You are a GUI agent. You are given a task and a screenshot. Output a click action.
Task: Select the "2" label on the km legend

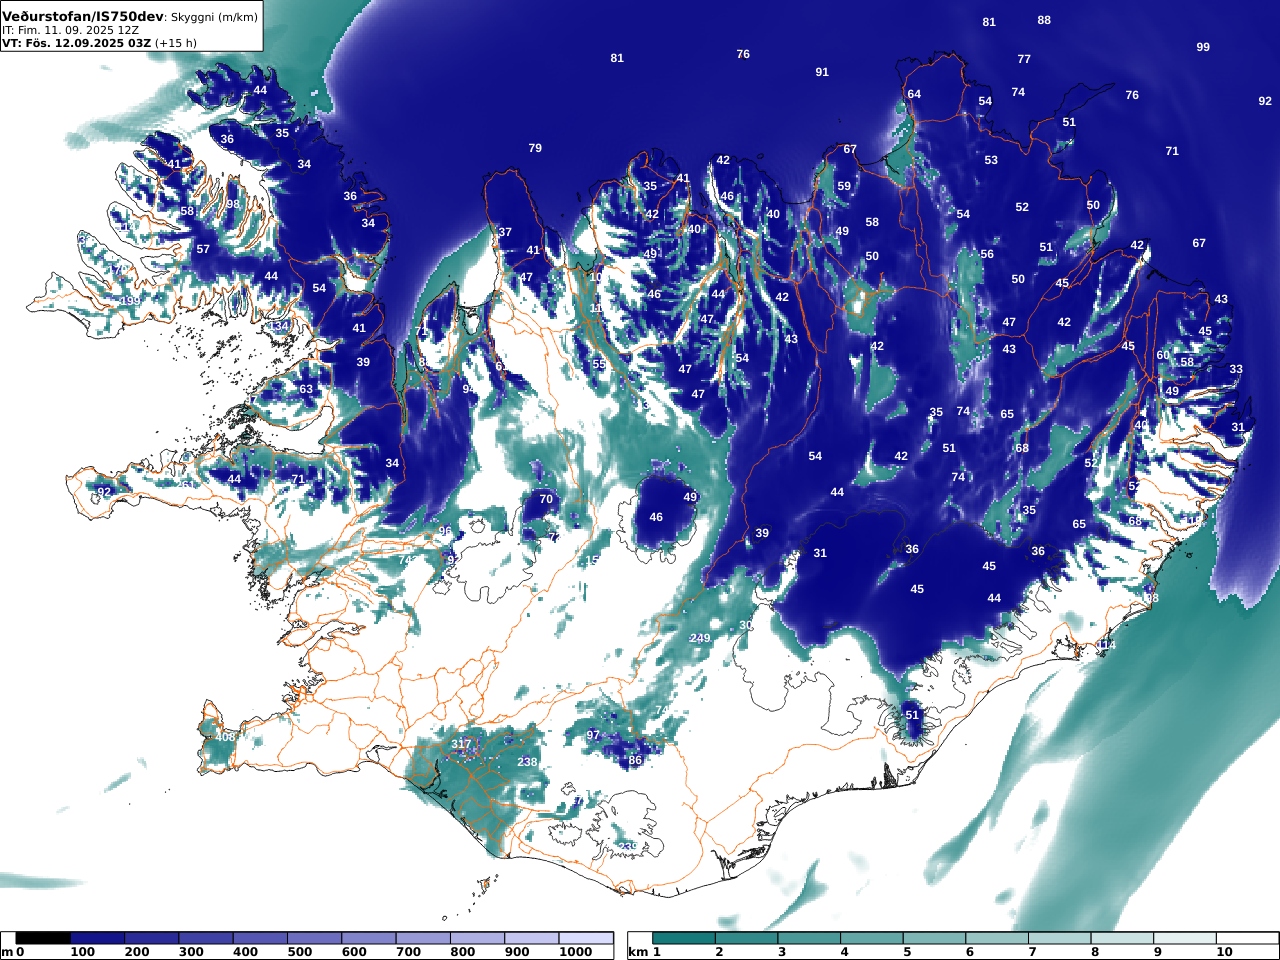[x=719, y=952]
